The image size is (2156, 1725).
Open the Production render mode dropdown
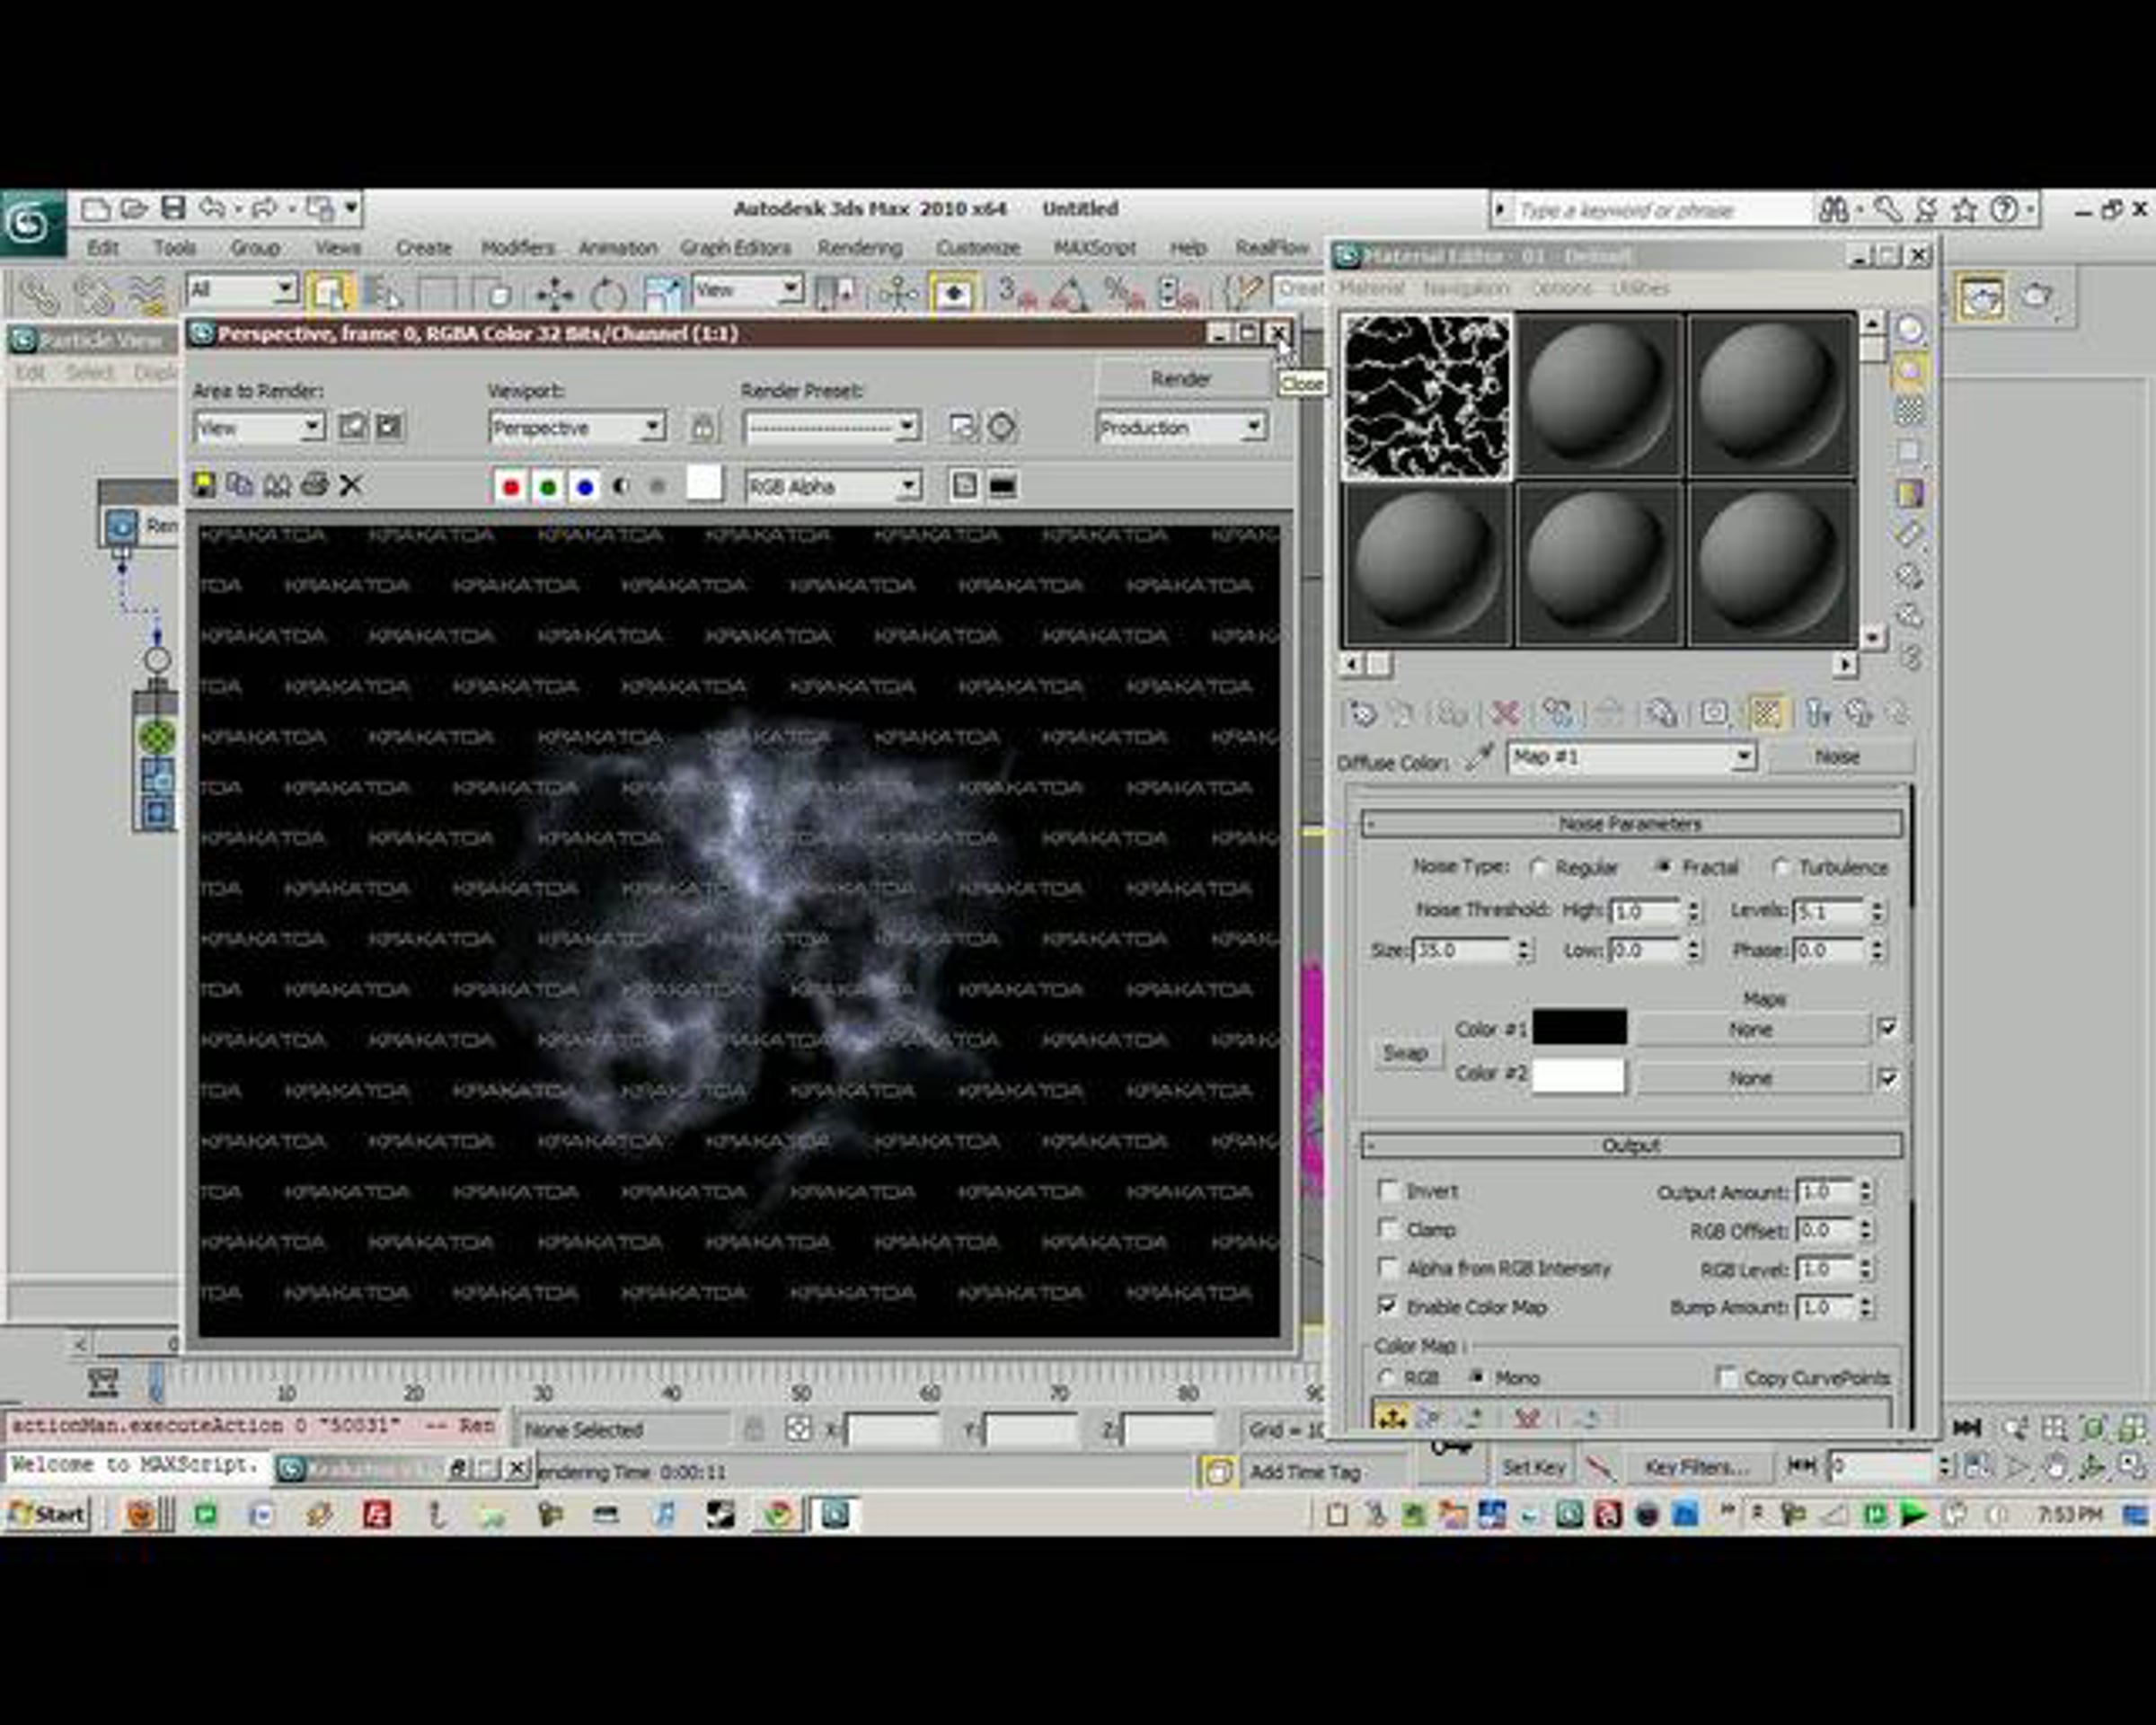(1181, 429)
